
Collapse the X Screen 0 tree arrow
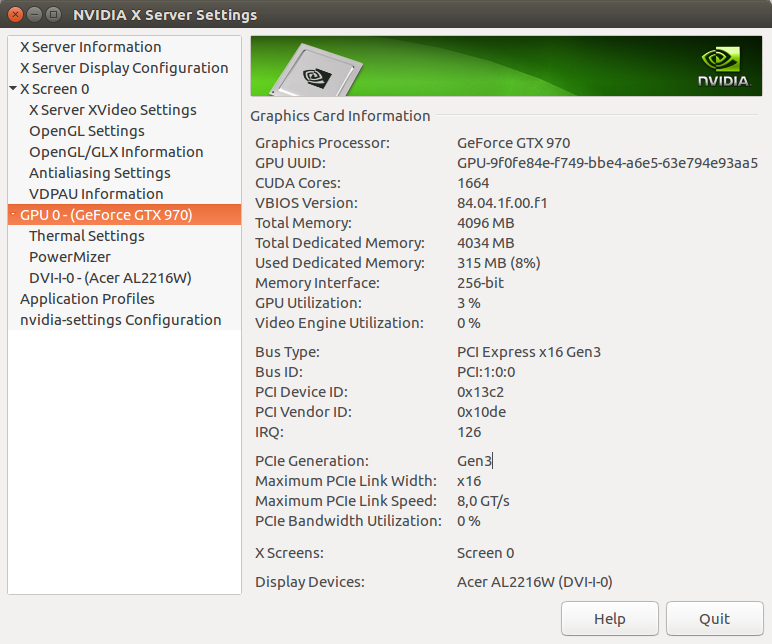(x=13, y=89)
